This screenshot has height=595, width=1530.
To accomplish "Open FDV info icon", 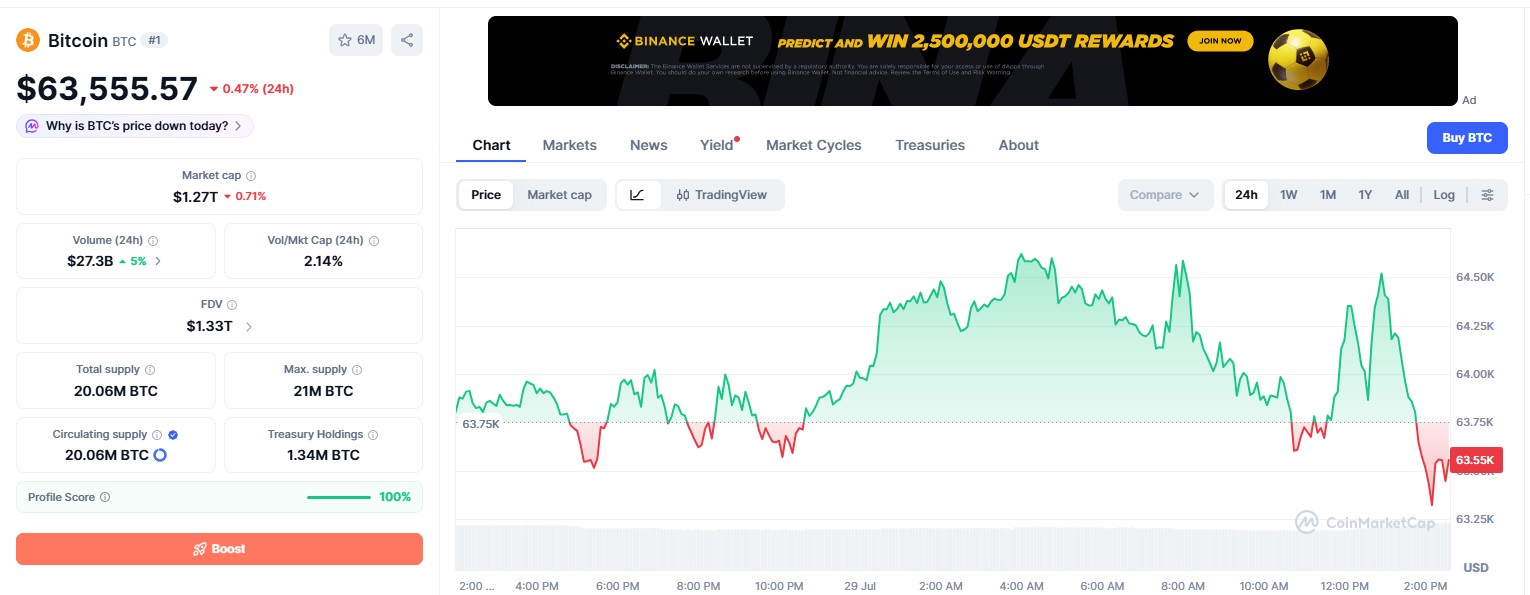I will point(232,305).
